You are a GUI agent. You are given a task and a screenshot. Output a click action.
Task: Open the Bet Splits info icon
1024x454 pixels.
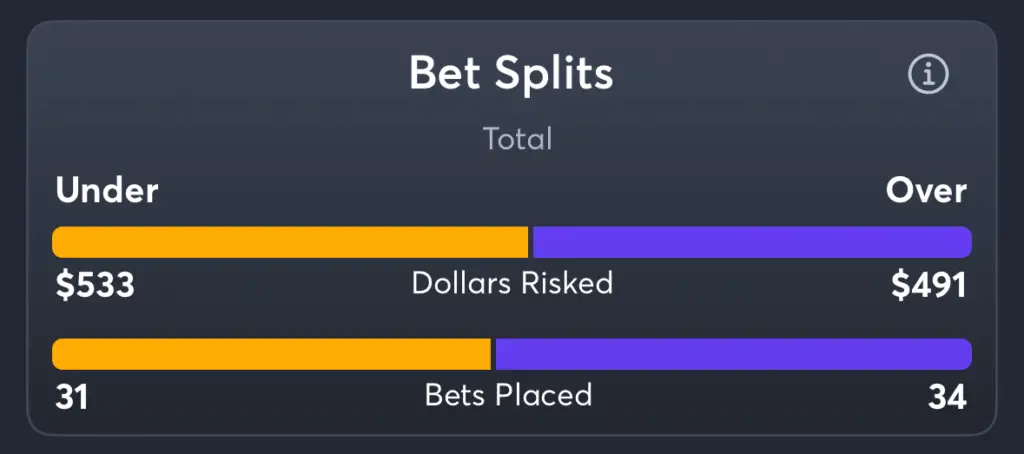(x=928, y=74)
